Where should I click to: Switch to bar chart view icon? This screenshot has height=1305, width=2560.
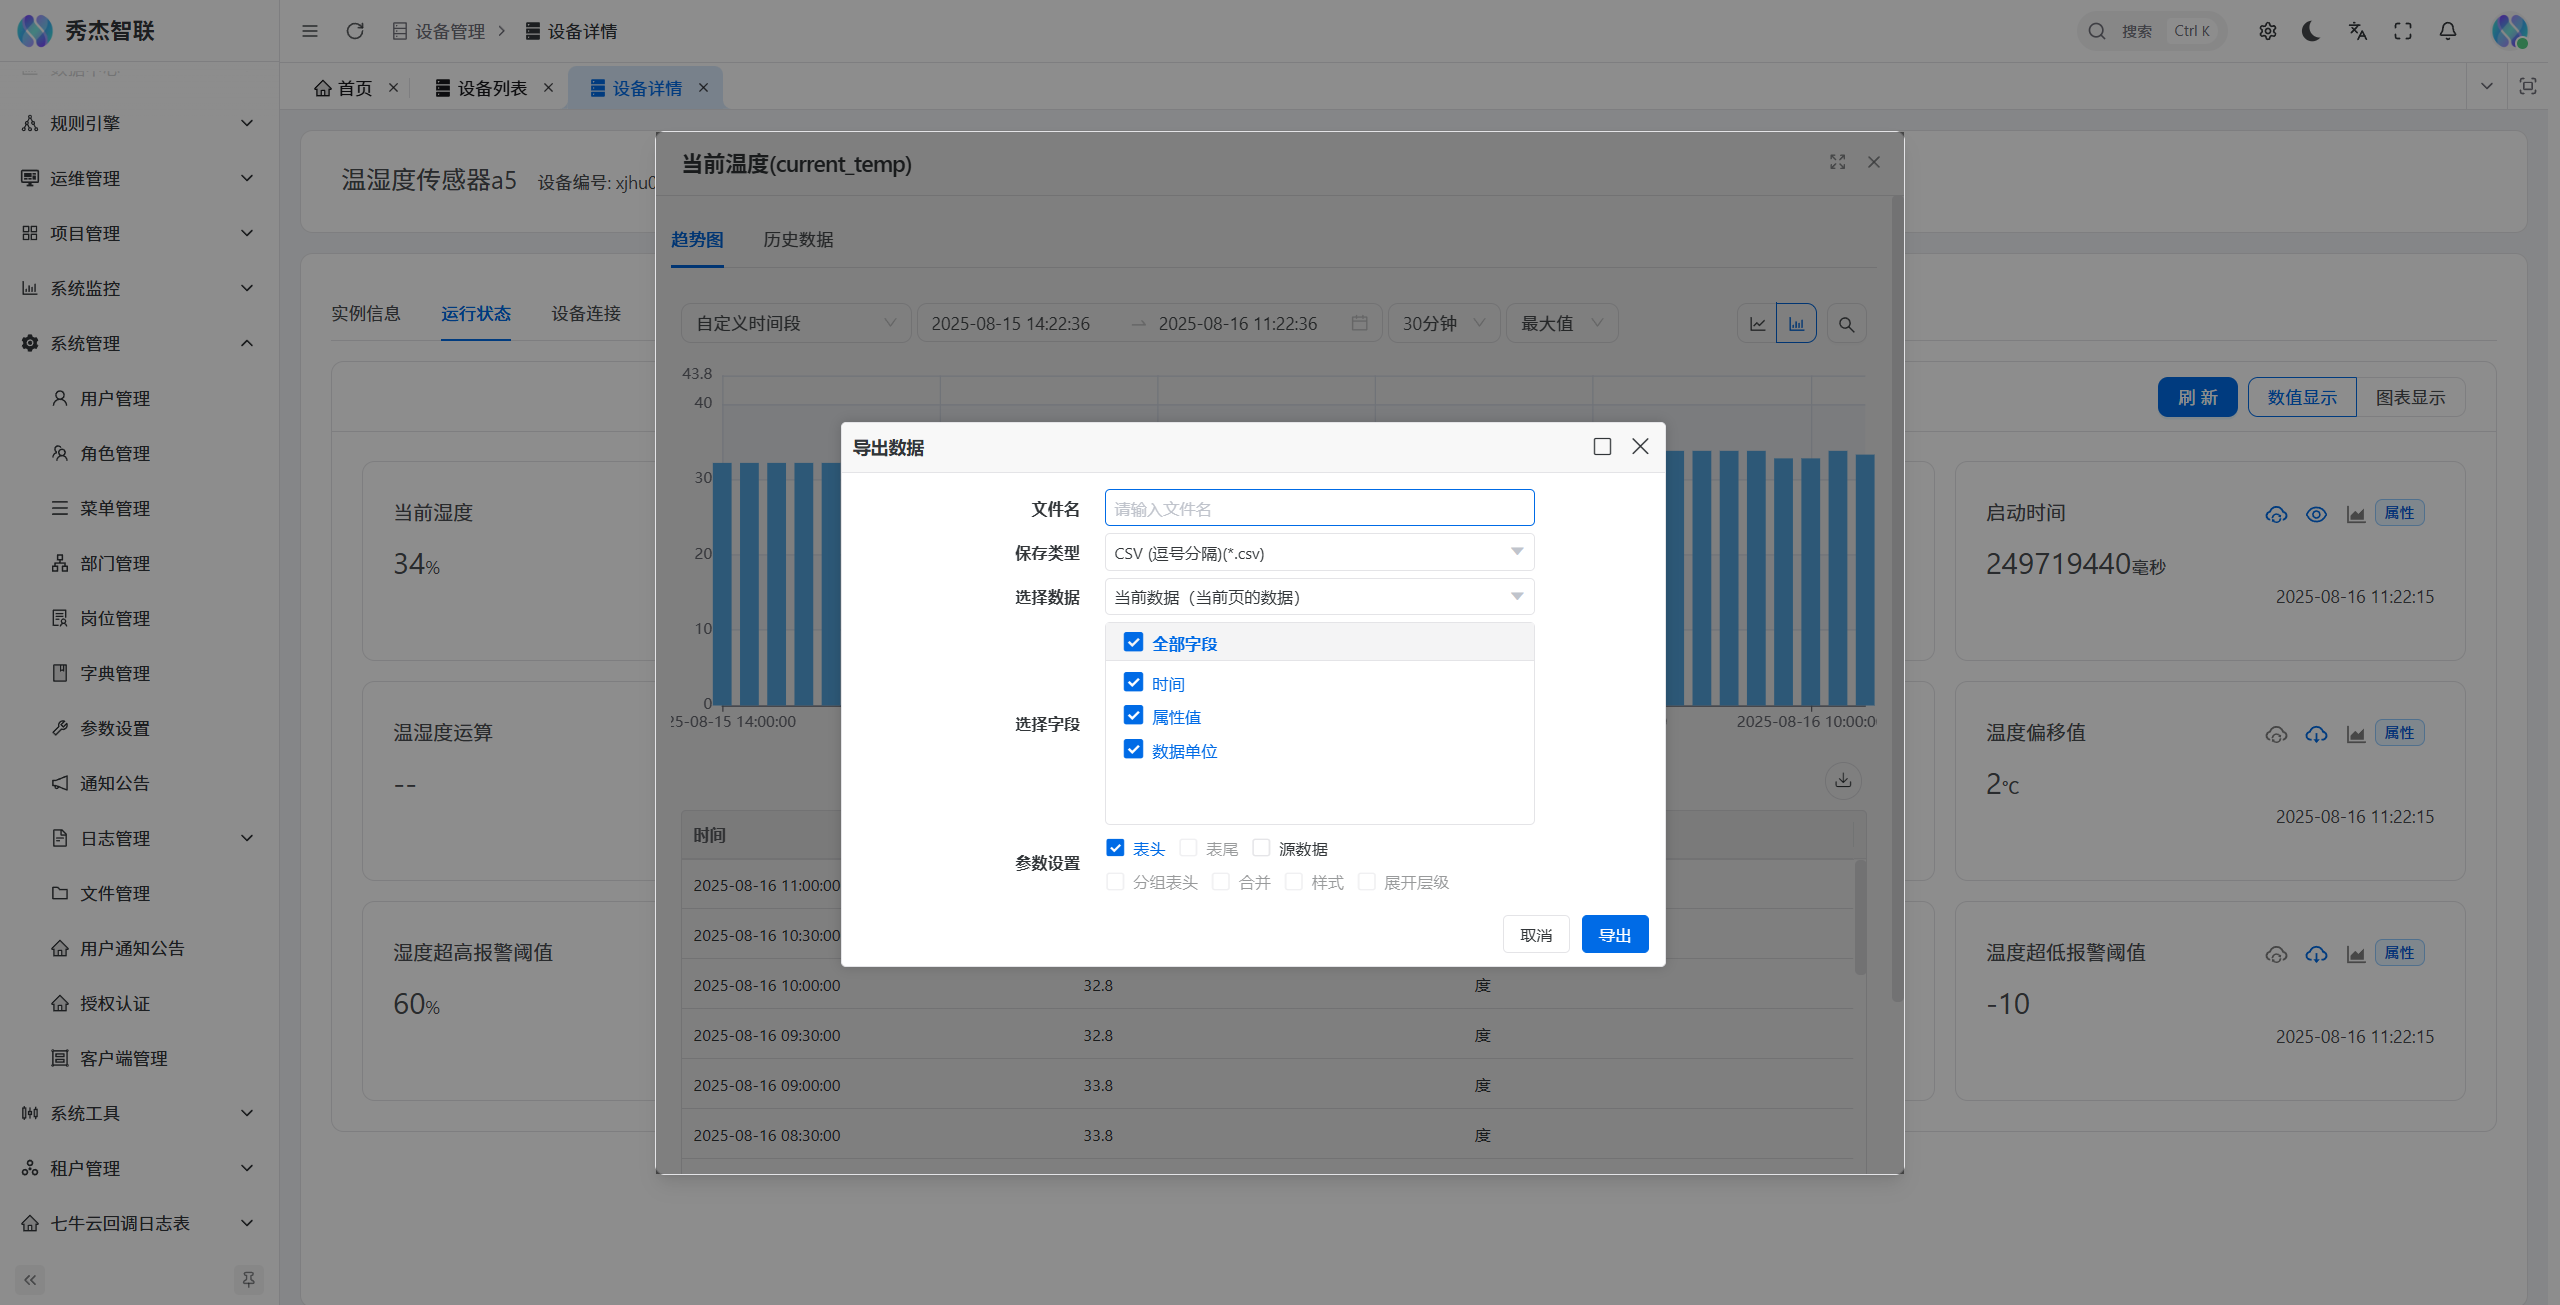[1796, 324]
